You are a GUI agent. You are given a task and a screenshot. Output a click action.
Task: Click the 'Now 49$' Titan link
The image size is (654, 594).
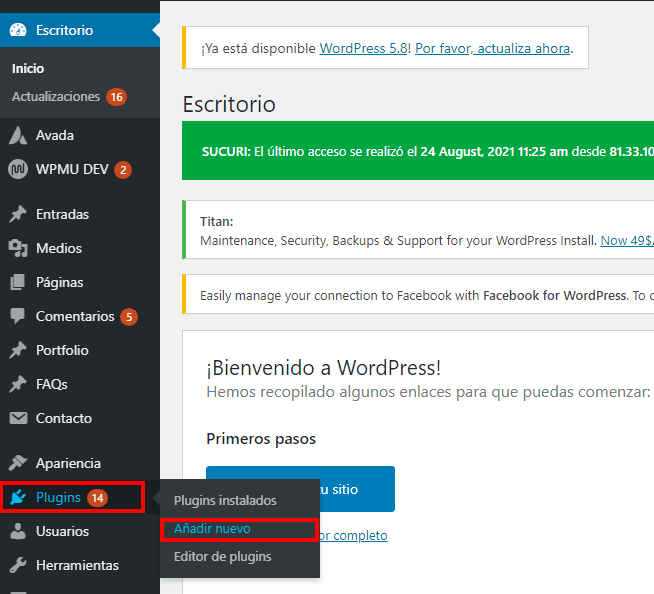pos(627,241)
